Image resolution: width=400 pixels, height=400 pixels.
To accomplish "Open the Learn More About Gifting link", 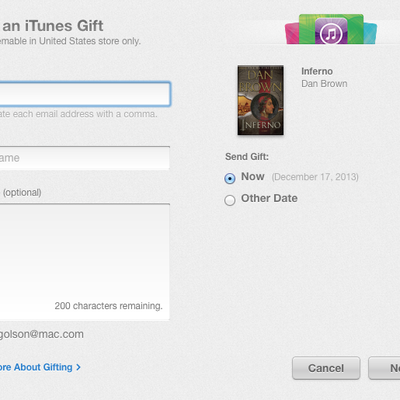I will (40, 367).
